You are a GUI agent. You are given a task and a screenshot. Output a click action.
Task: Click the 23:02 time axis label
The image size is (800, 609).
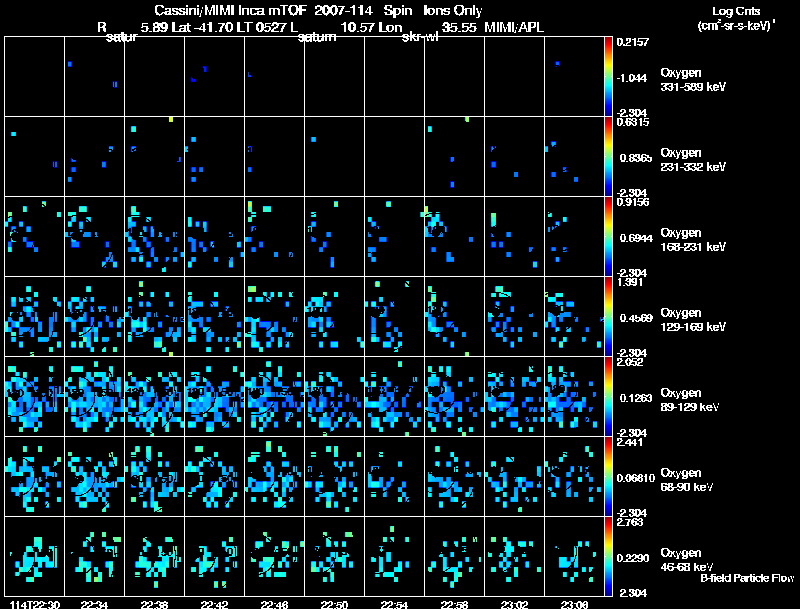click(514, 604)
